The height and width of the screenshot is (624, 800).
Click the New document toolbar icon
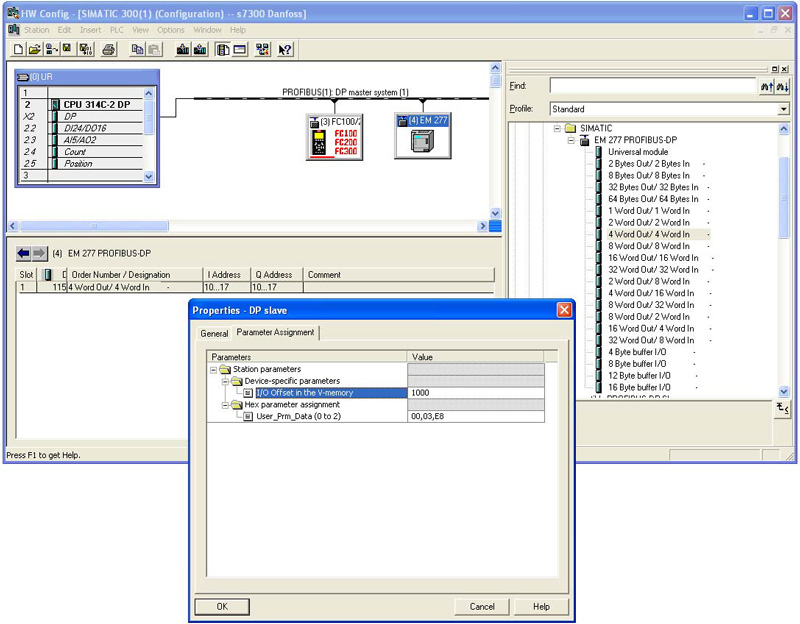[19, 49]
